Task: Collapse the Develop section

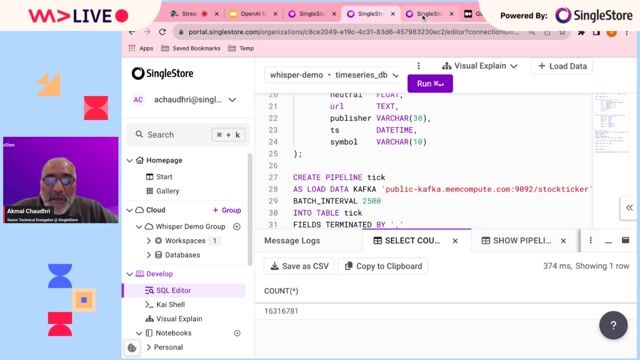Action: (x=130, y=274)
